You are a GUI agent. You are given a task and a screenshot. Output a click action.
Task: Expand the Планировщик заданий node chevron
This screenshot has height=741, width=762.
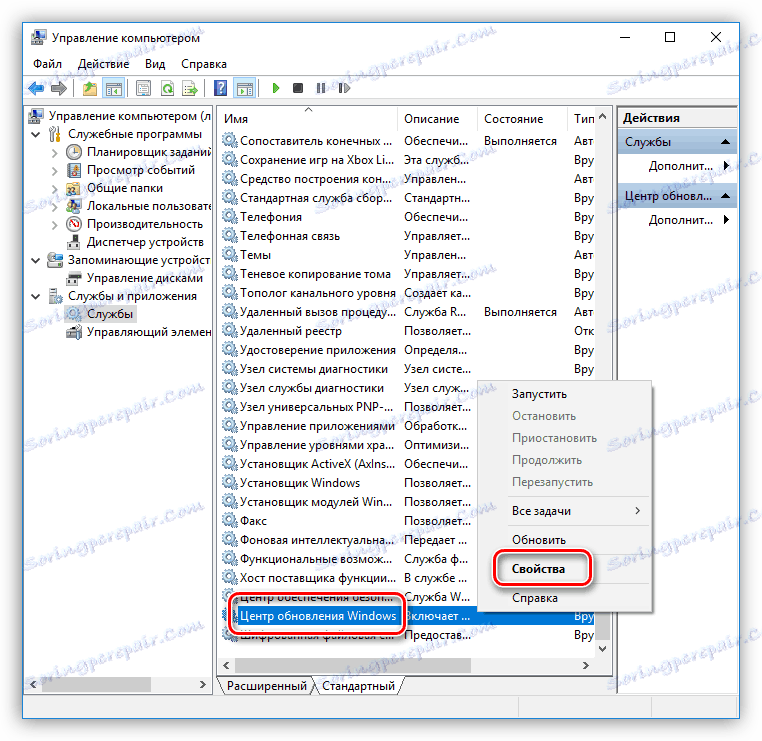[x=54, y=153]
